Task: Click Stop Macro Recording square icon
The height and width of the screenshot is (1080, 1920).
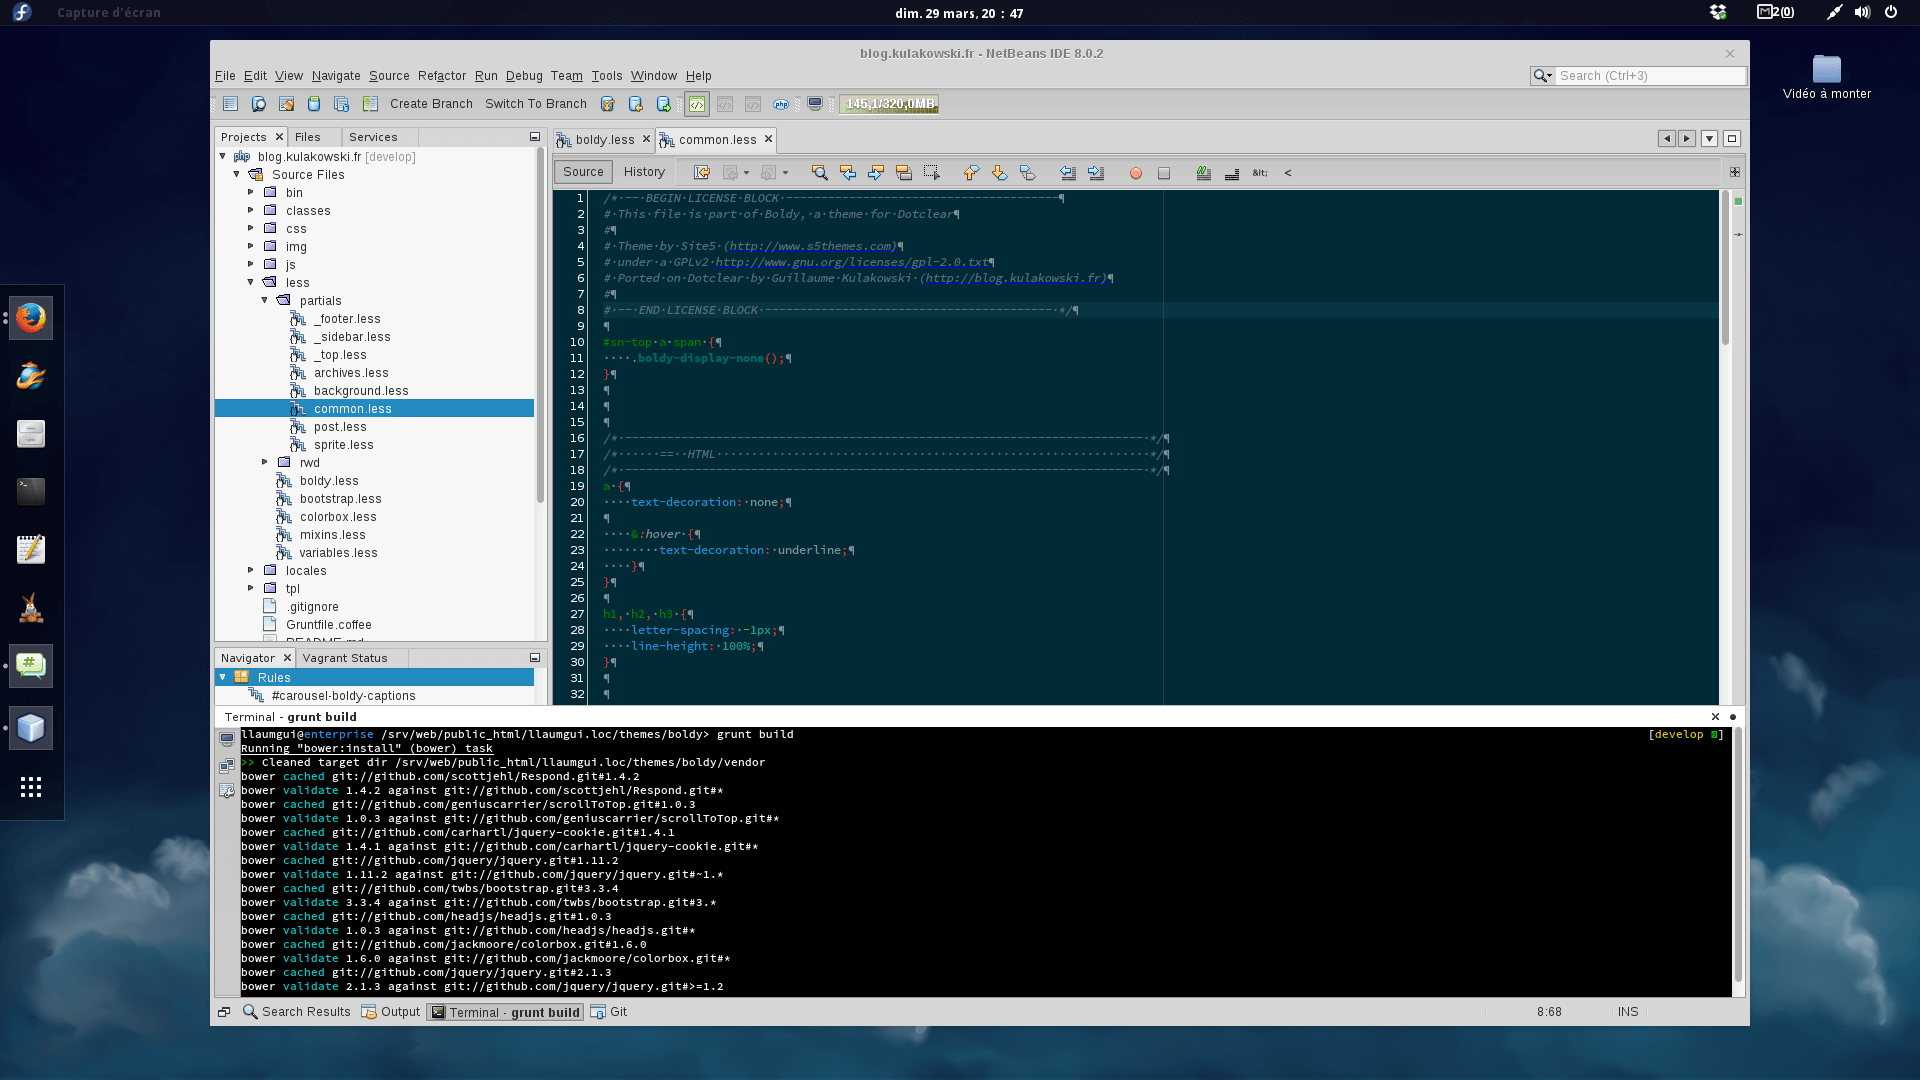Action: click(1163, 173)
